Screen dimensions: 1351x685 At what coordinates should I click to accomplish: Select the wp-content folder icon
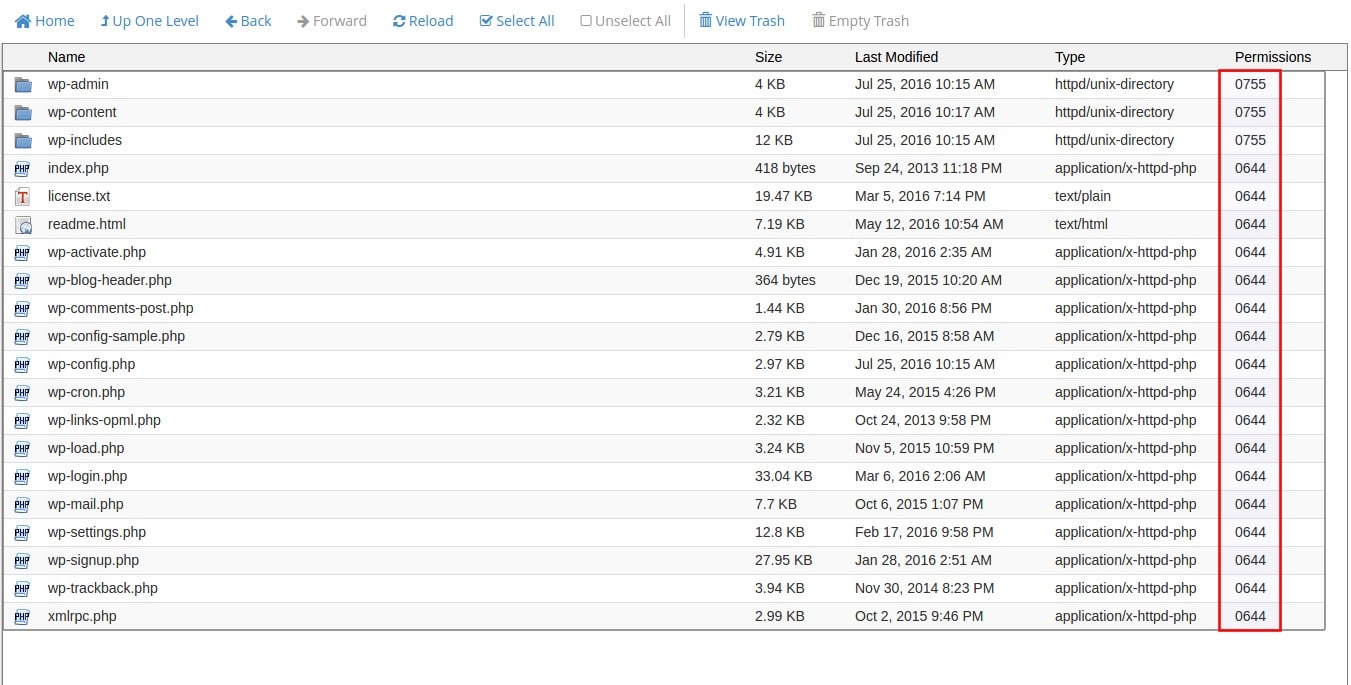23,113
